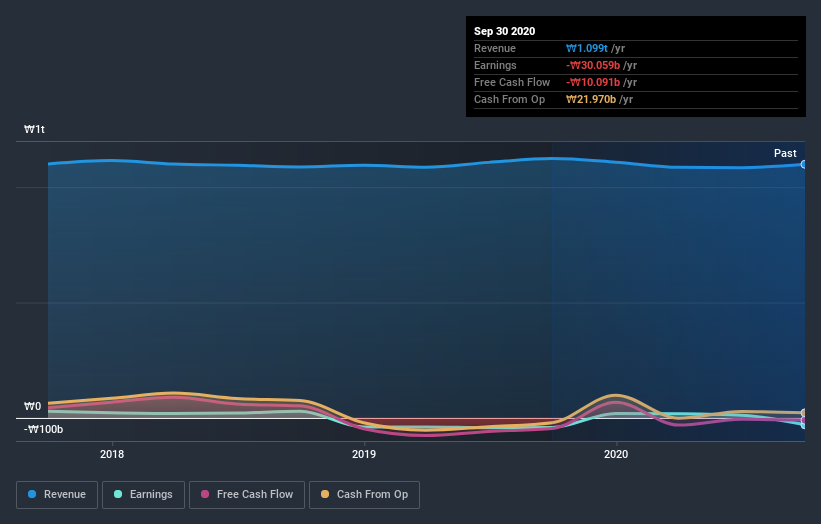Click the pink Free Cash Flow legend dot
This screenshot has height=524, width=821.
[205, 494]
